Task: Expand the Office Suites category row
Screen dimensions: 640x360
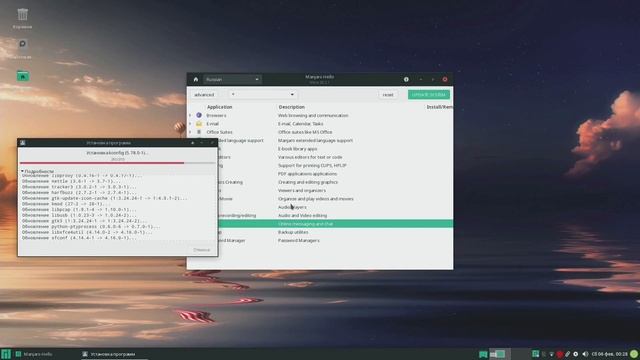Action: tap(190, 132)
